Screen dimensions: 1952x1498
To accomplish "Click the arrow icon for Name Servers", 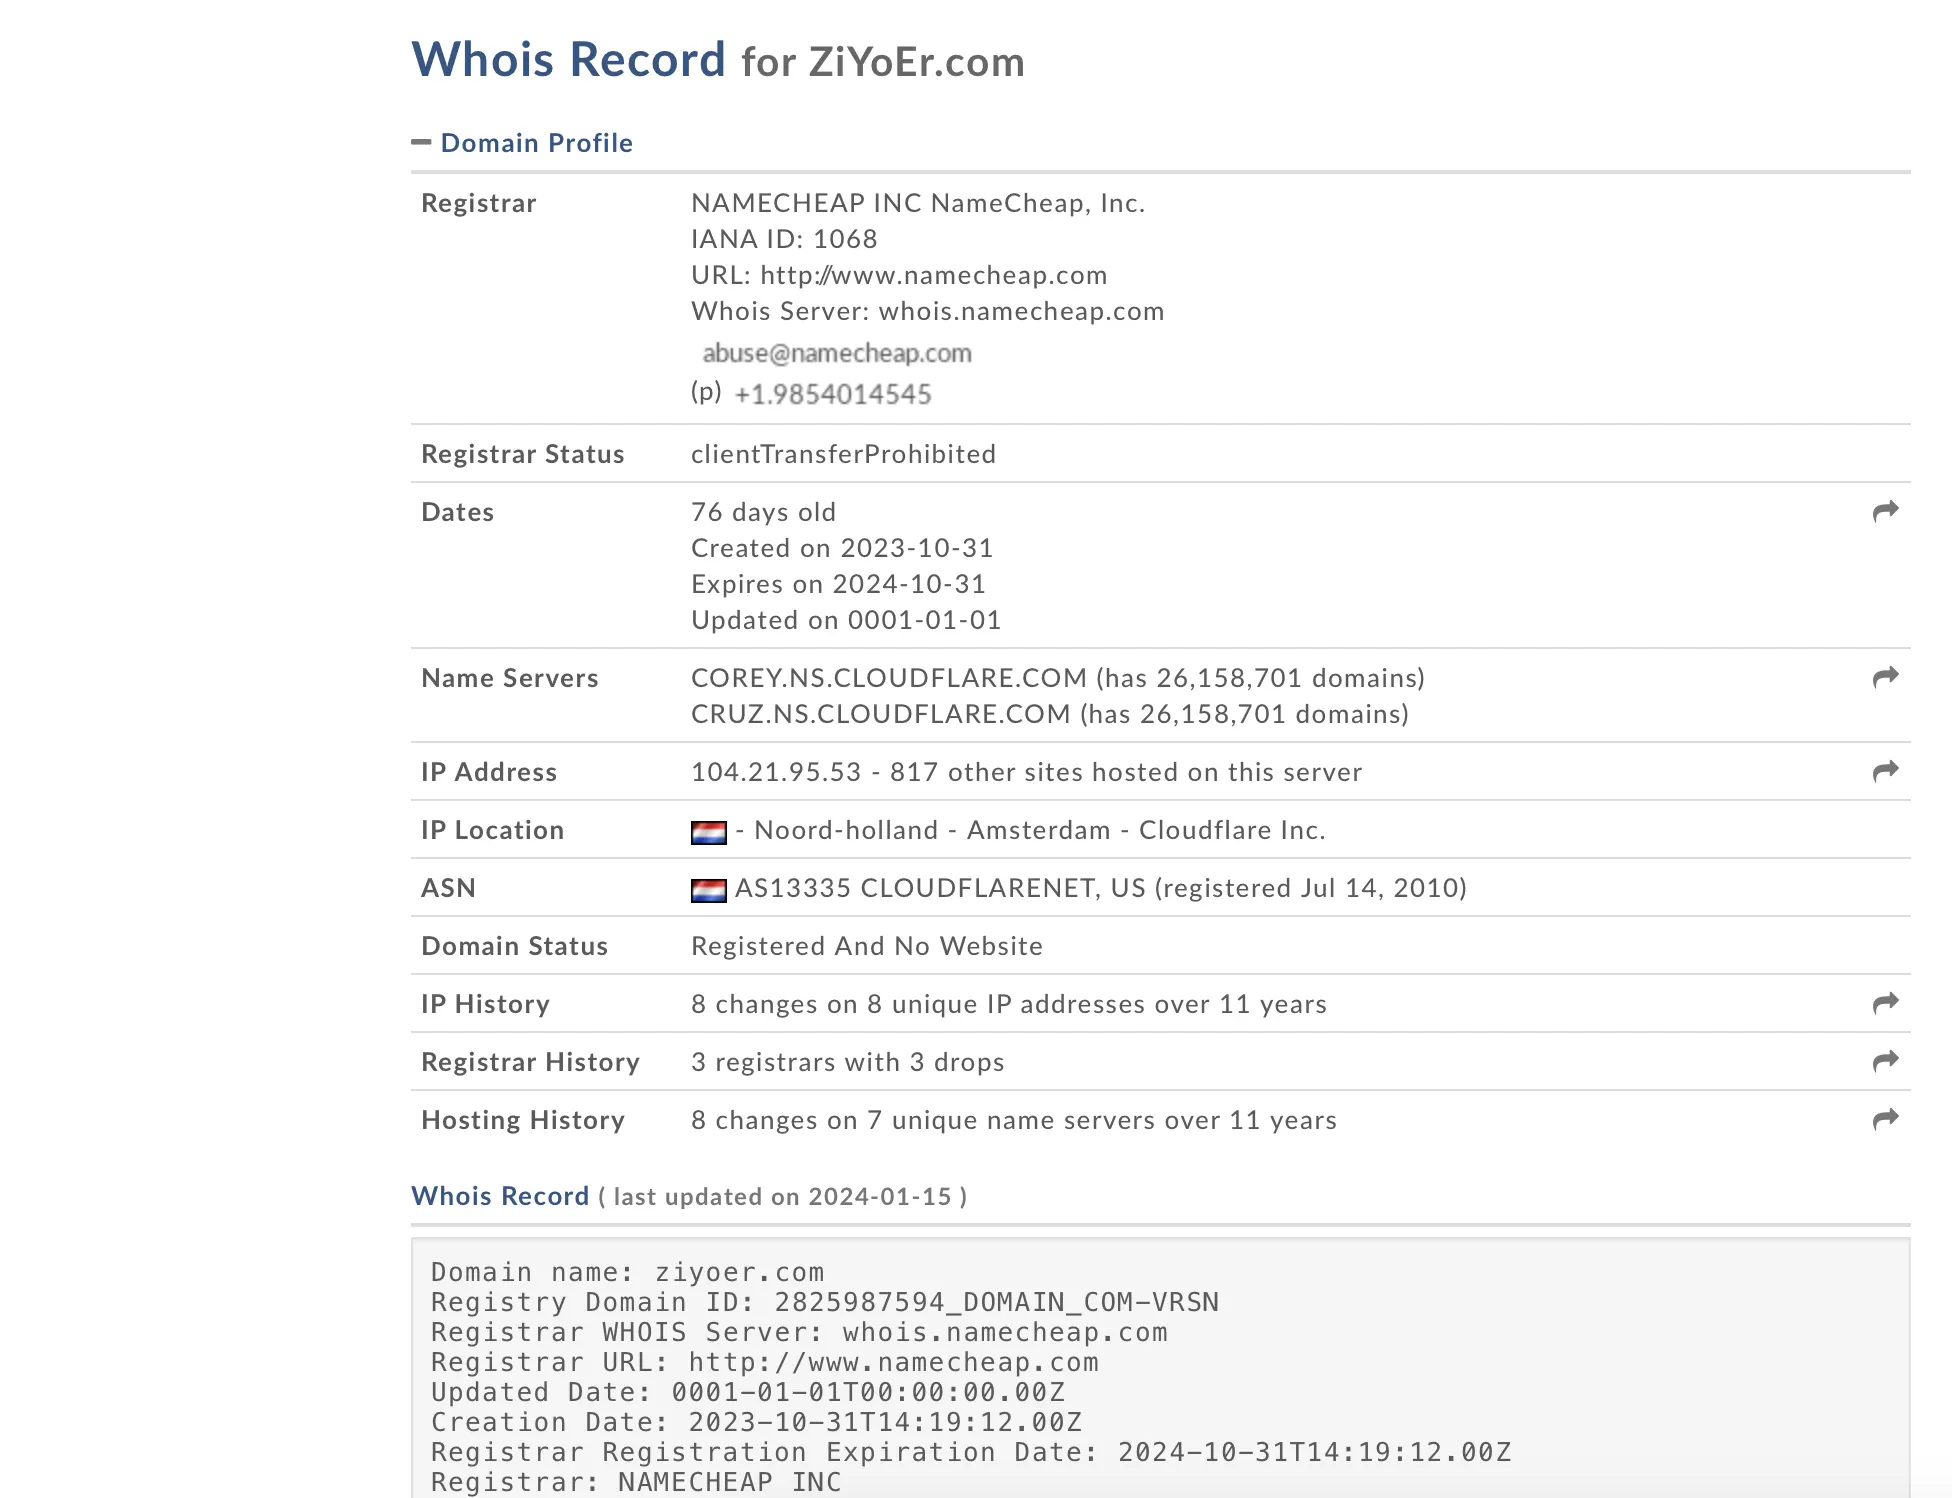I will (1885, 678).
